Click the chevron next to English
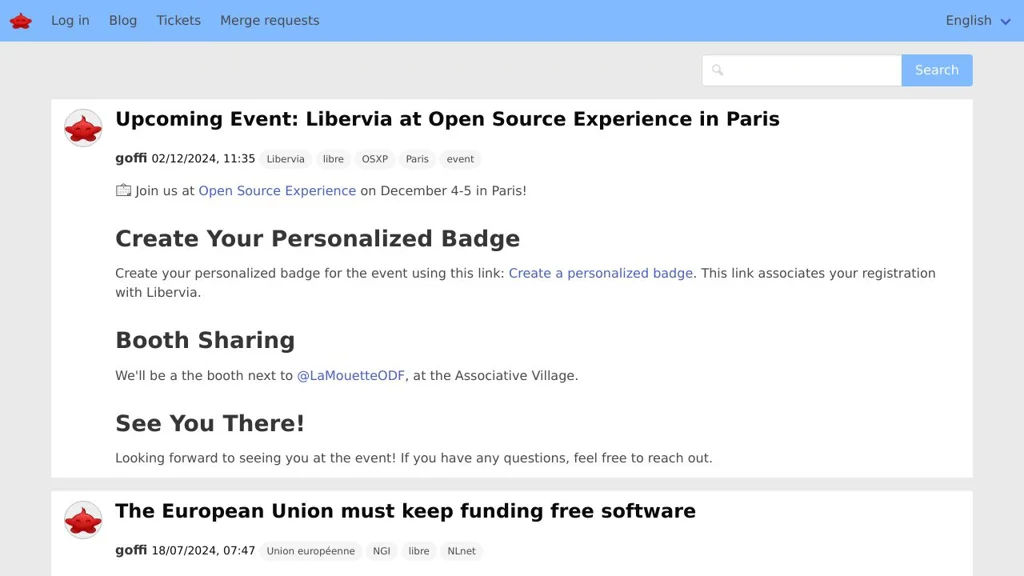1024x576 pixels. 1005,21
